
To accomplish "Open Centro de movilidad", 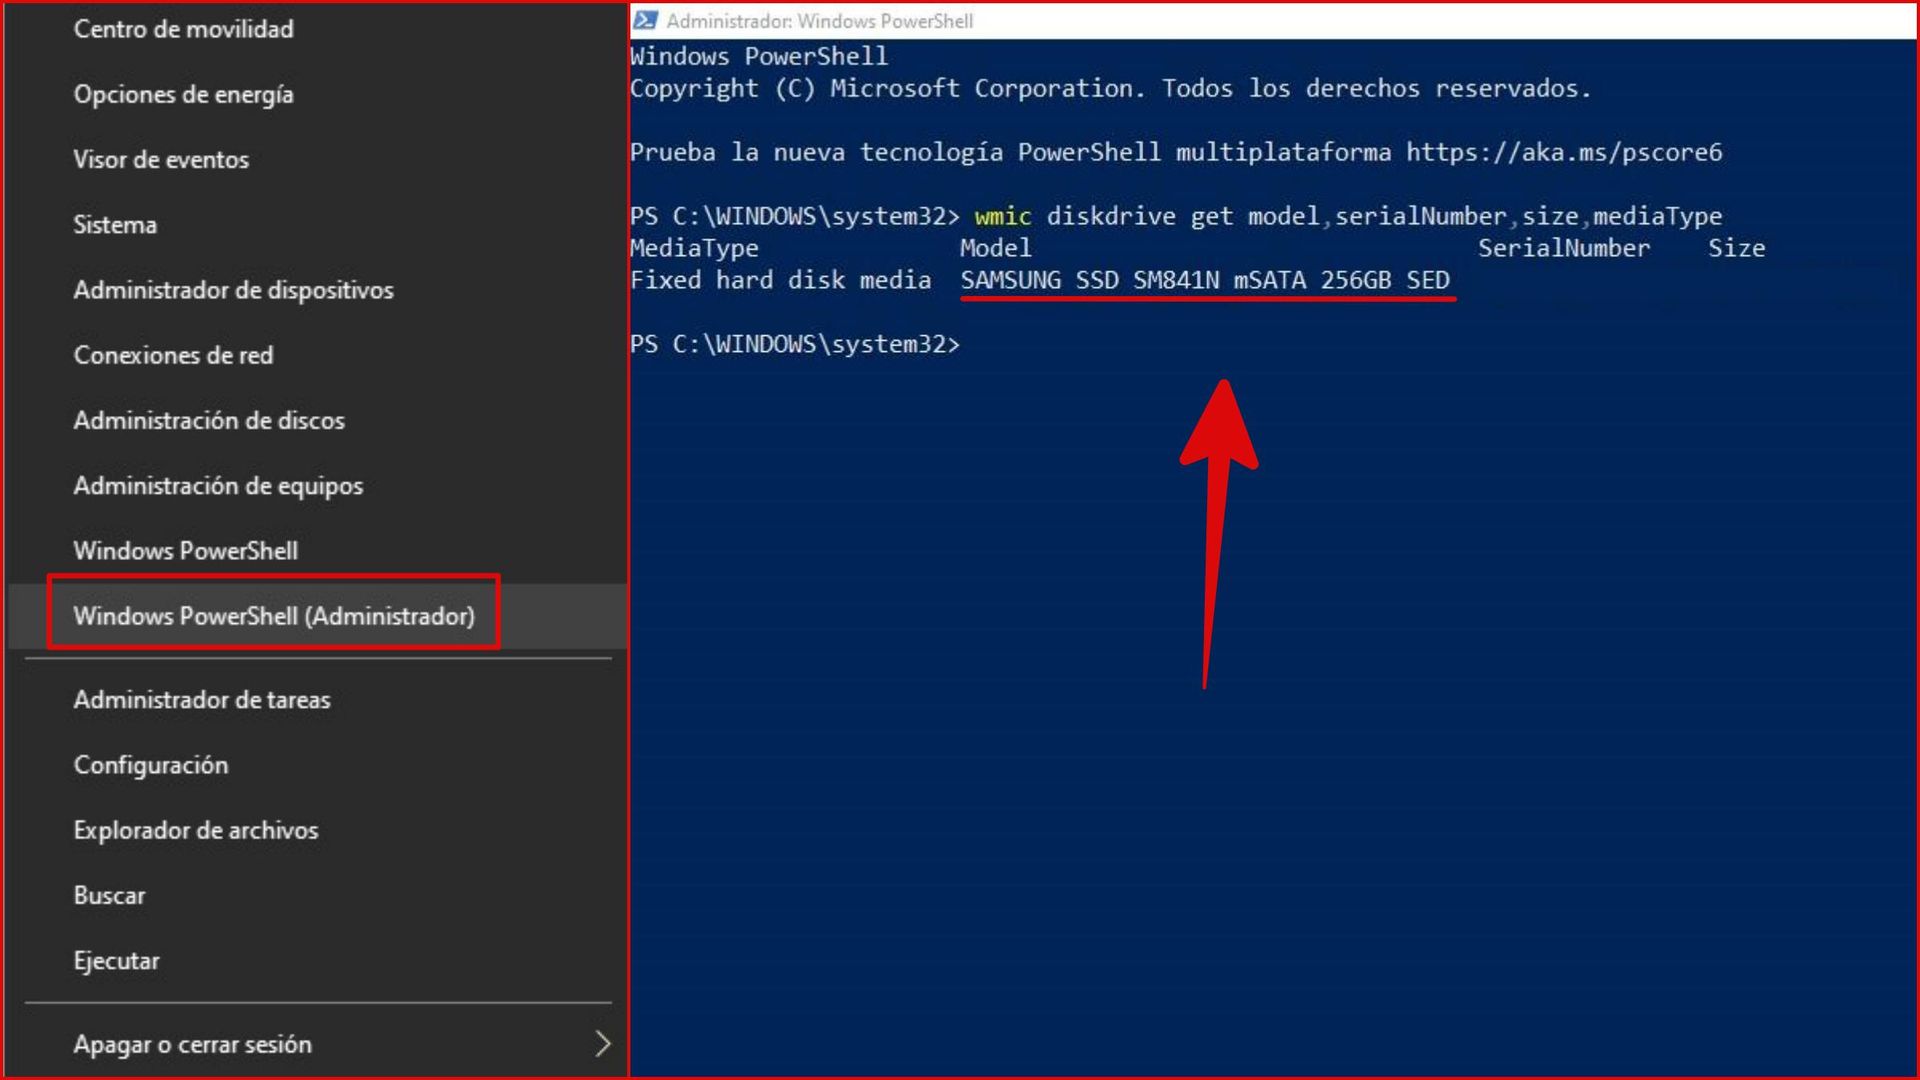I will (183, 29).
